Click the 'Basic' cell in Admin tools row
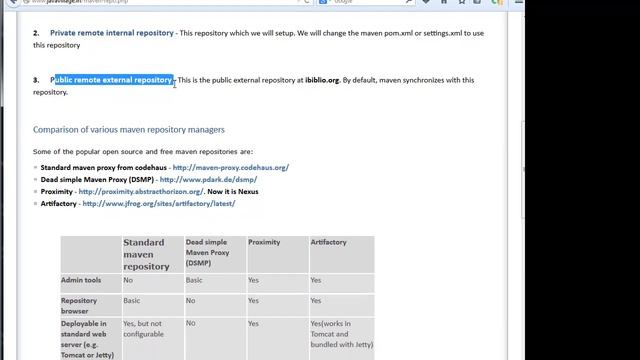 (x=216, y=283)
